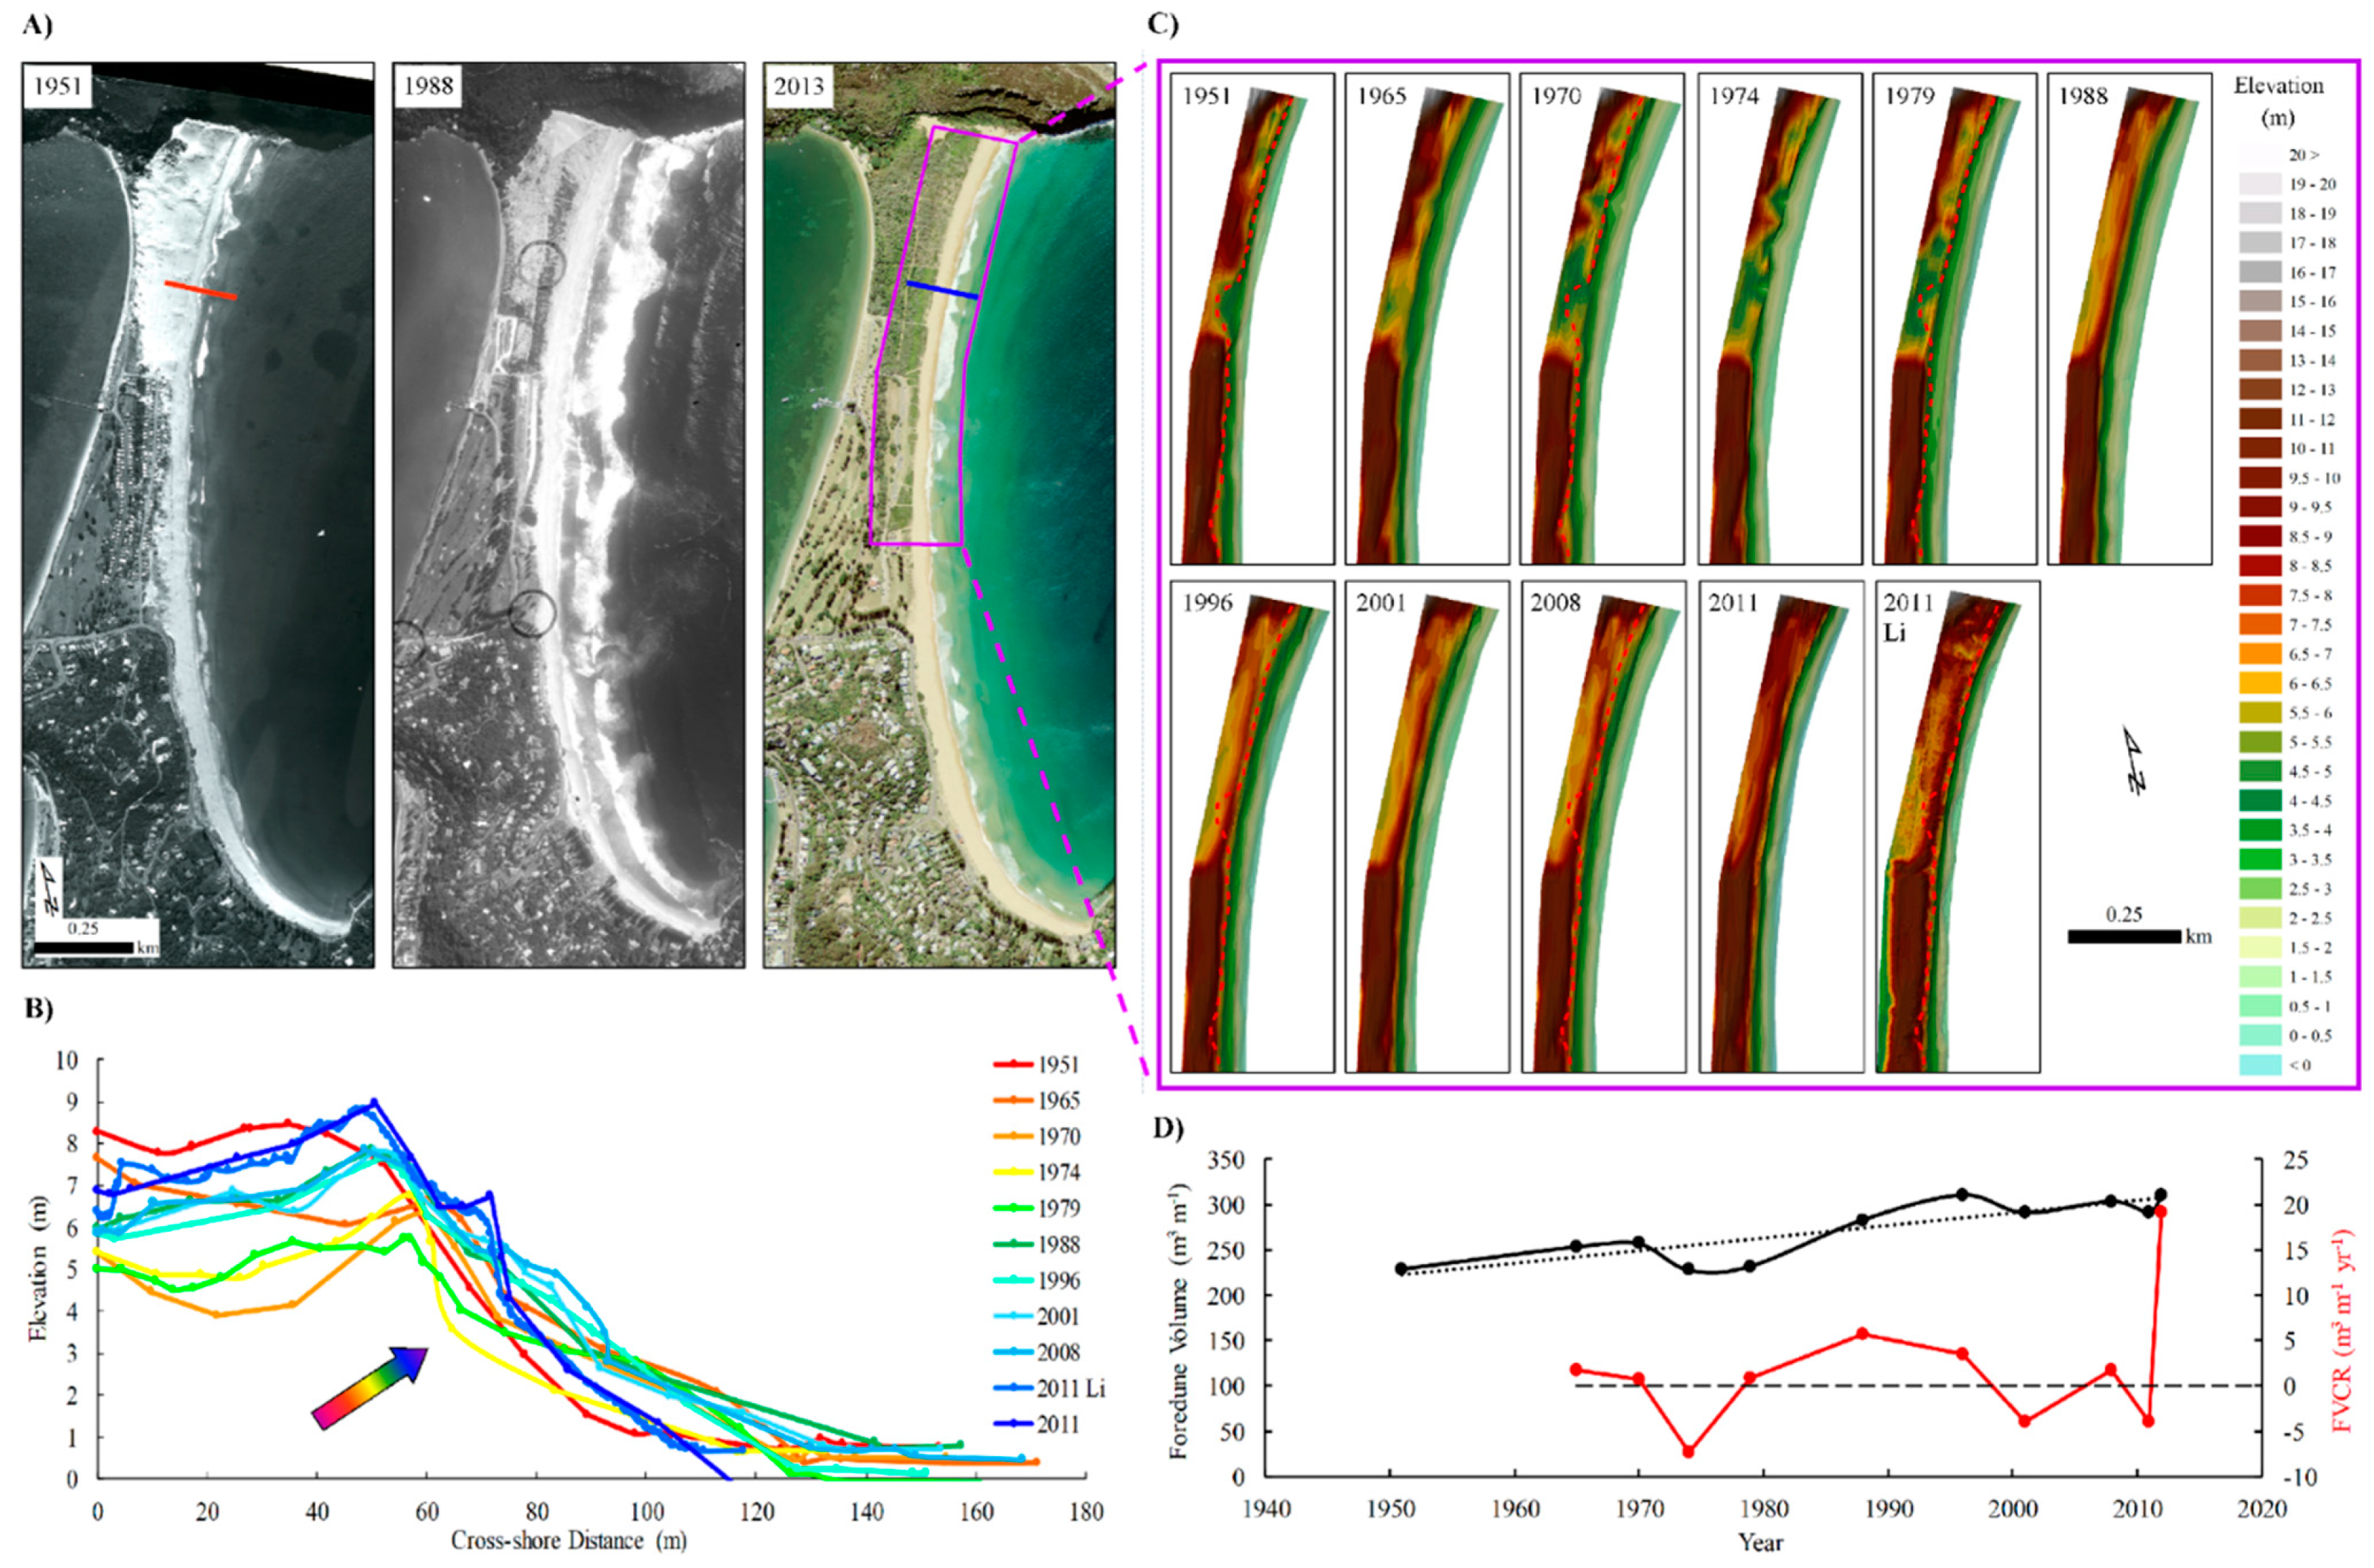2374x1568 pixels.
Task: Select the 20 > elevation color swatch
Action: coord(2260,155)
